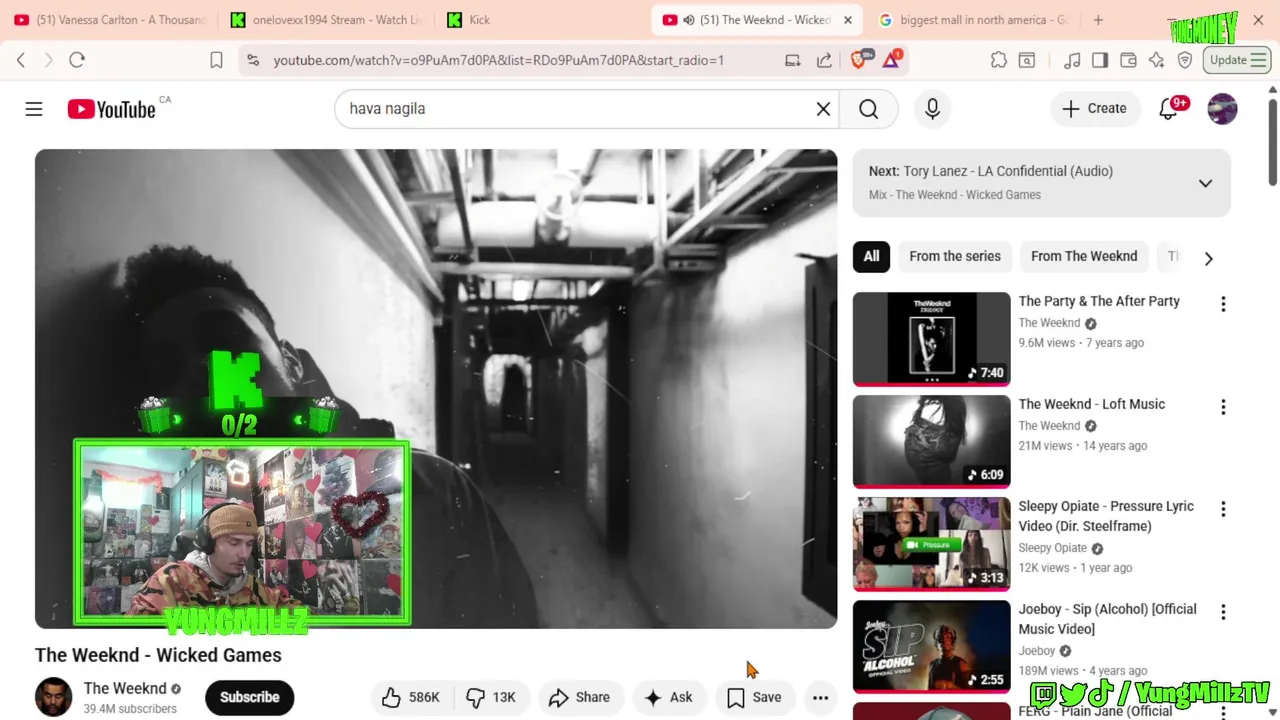Click the Create button
This screenshot has height=720, width=1280.
[1095, 109]
